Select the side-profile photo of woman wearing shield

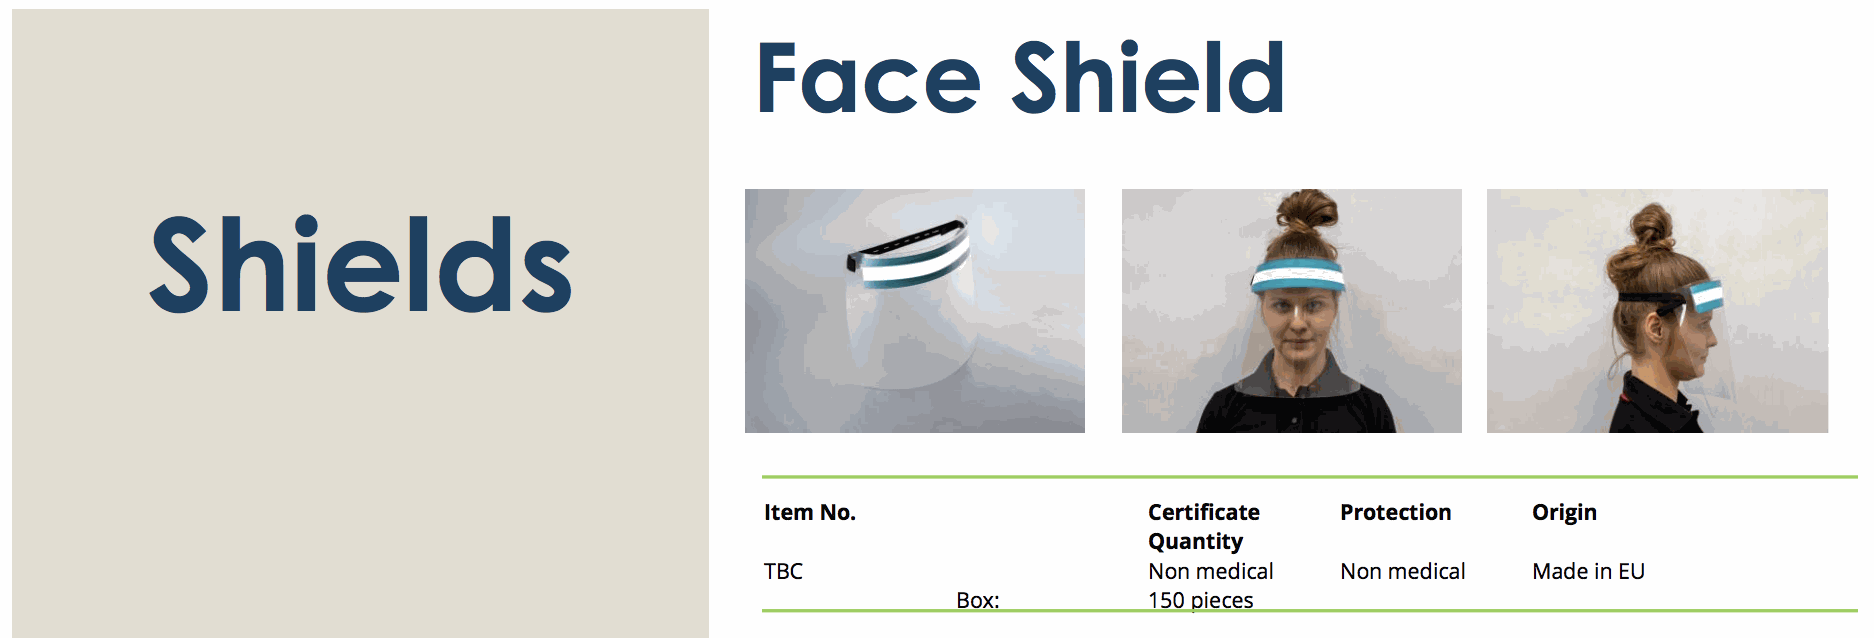pos(1657,311)
